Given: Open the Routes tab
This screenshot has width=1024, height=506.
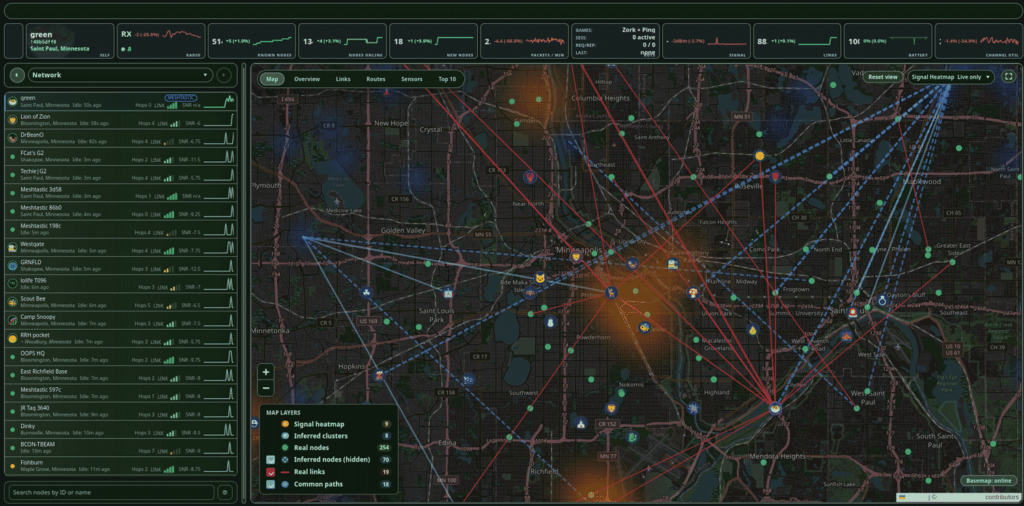Looking at the screenshot, I should (376, 79).
